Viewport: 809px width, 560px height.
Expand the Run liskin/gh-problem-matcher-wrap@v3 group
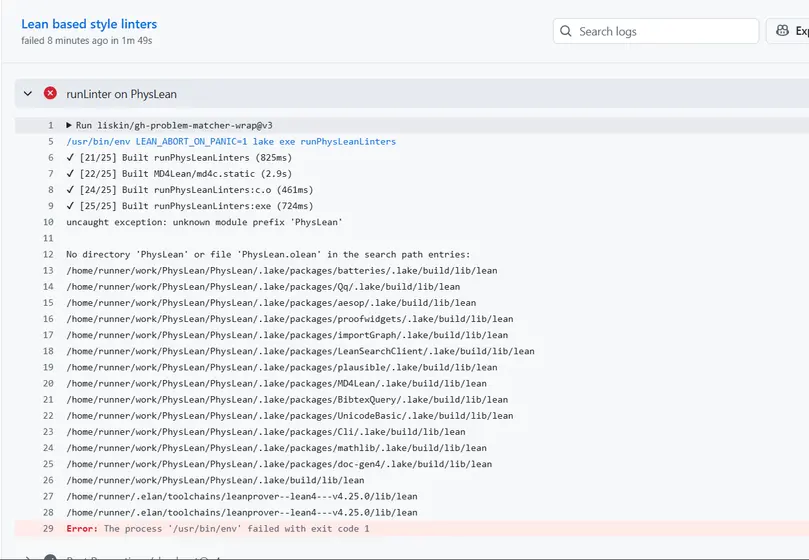click(x=69, y=126)
